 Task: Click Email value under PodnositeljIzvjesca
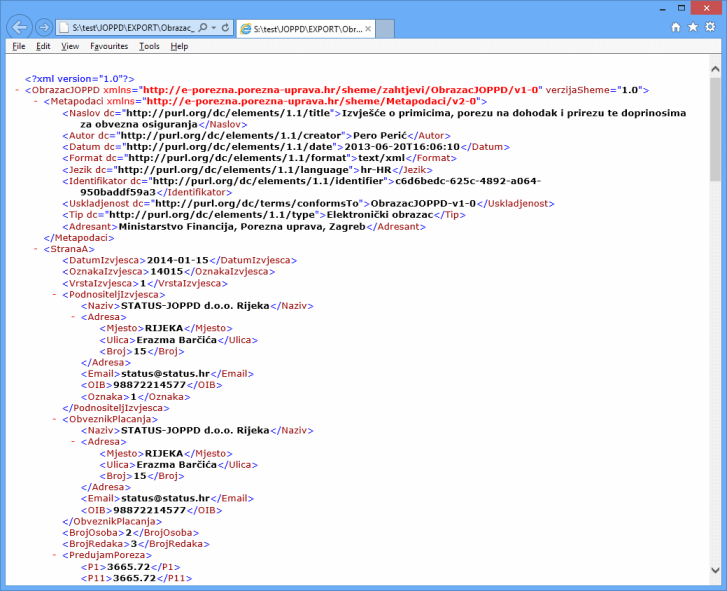tap(166, 374)
